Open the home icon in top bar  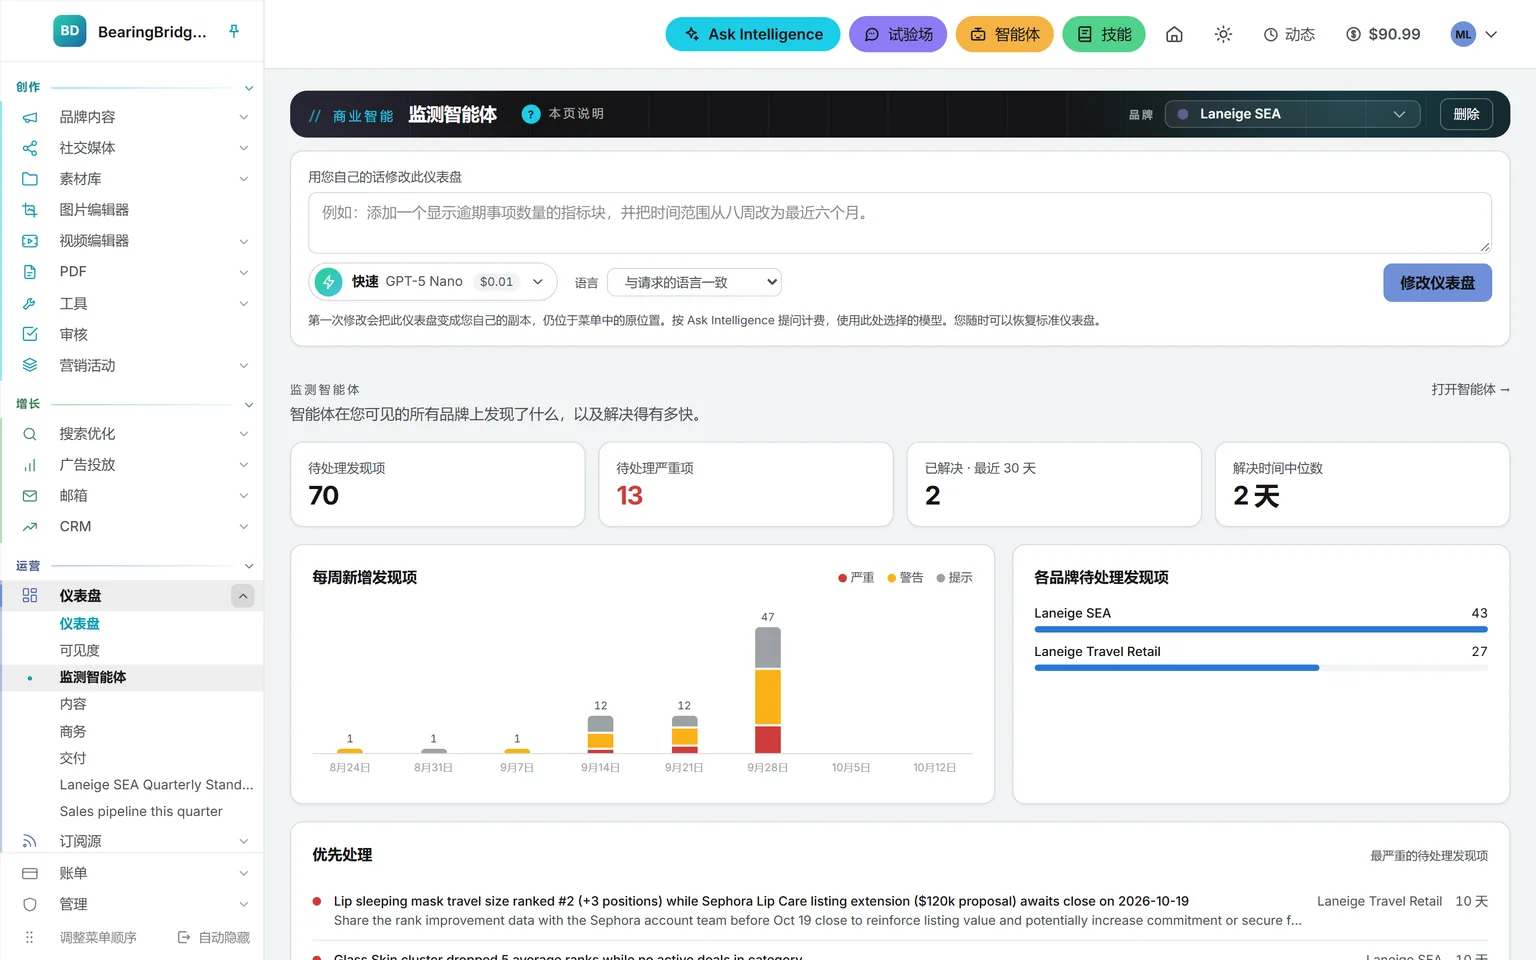(x=1174, y=34)
